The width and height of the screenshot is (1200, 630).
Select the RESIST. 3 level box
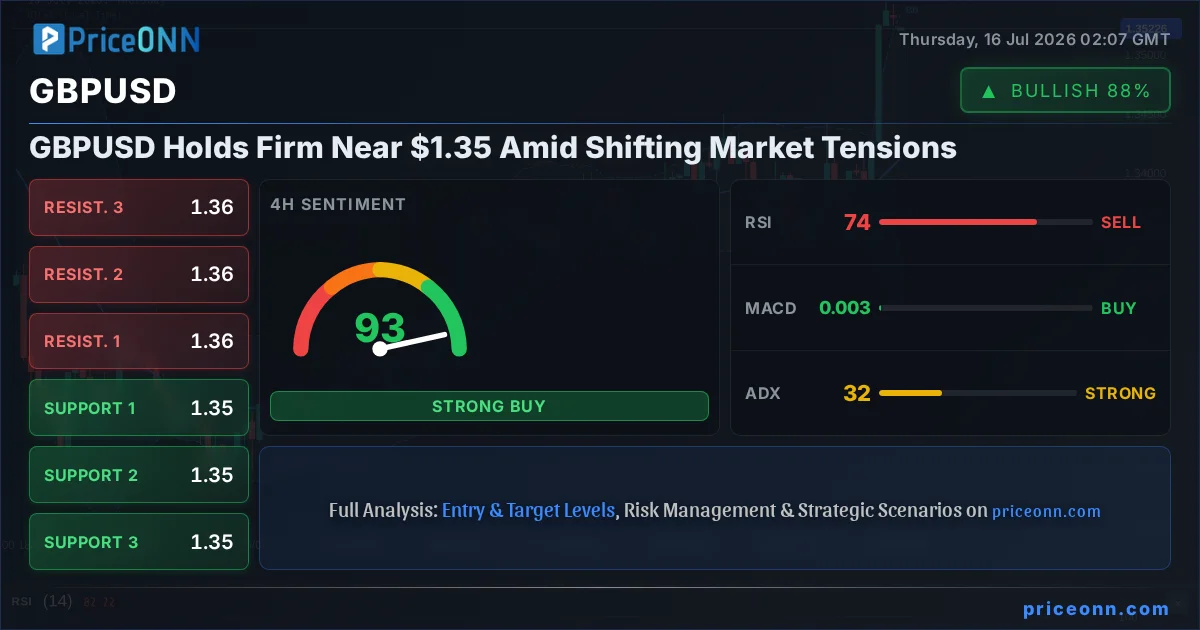click(139, 207)
